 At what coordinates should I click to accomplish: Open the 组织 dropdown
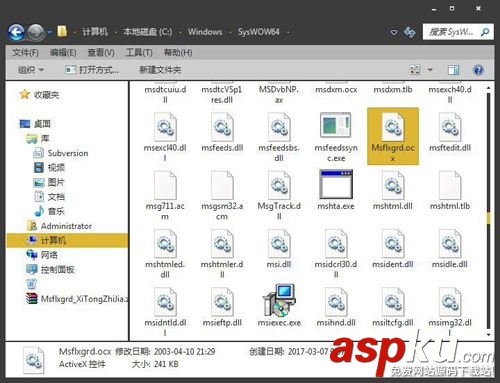click(x=31, y=70)
